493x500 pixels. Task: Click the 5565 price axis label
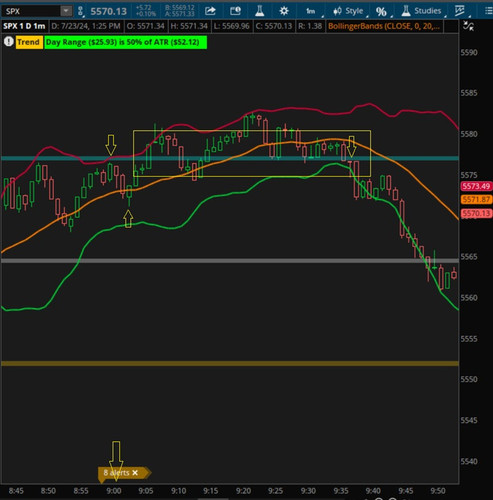[469, 257]
